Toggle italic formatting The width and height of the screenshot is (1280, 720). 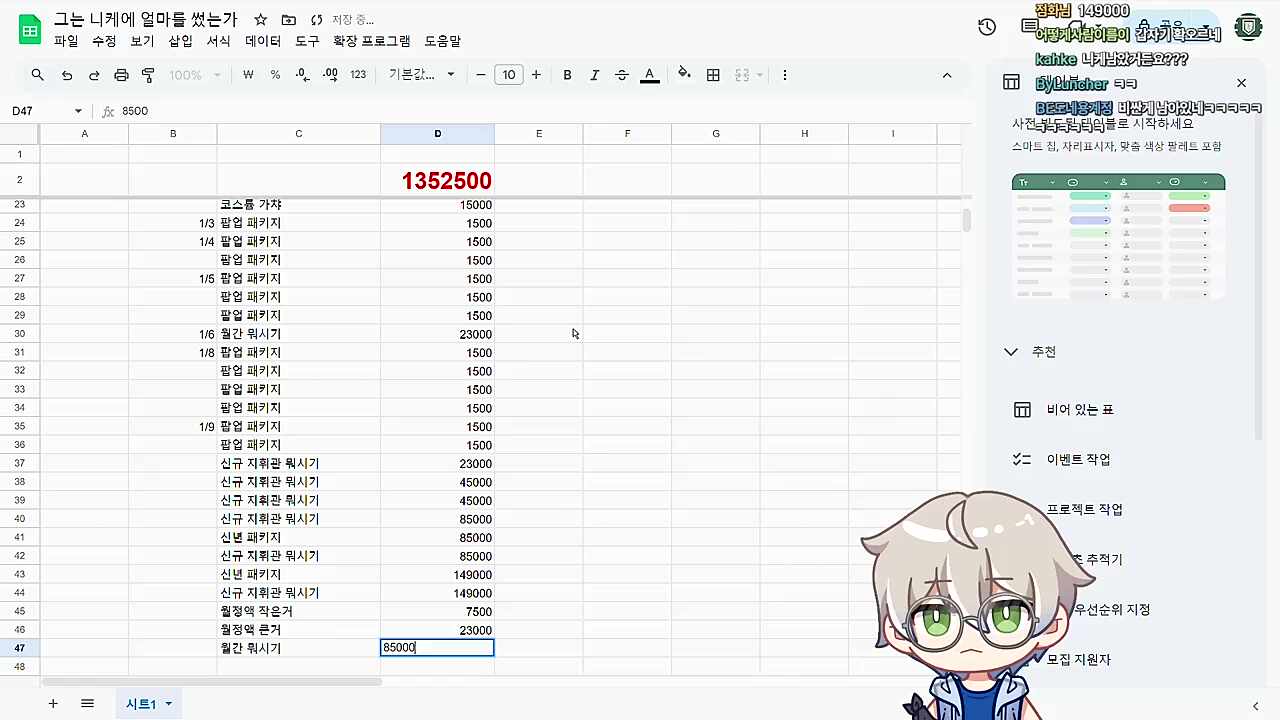click(595, 75)
